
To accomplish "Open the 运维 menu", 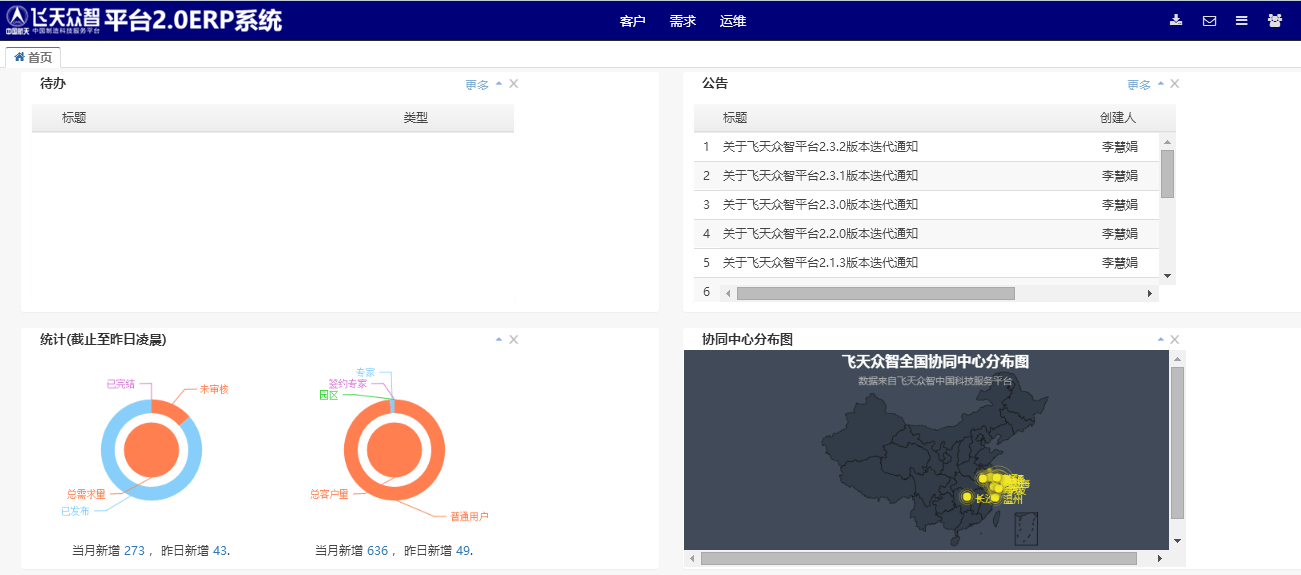I will point(733,21).
